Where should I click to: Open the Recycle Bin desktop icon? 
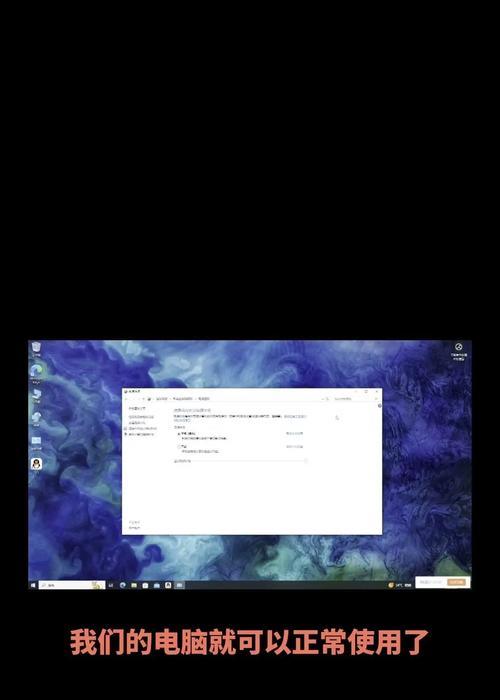(36, 347)
